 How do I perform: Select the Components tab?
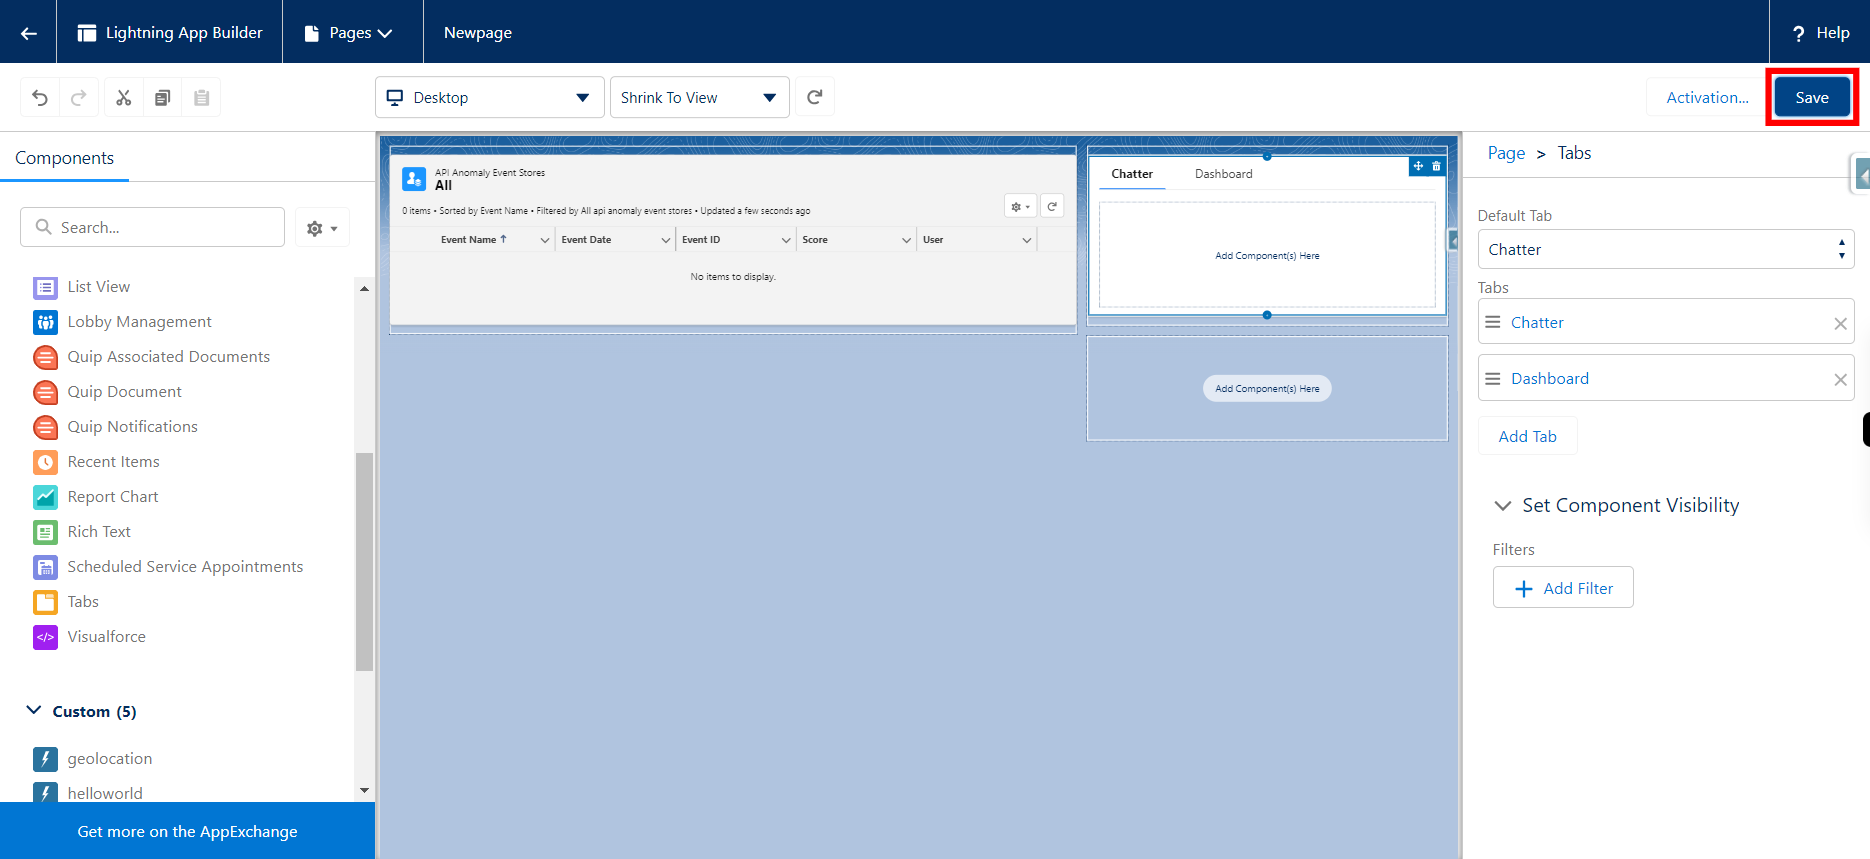click(x=64, y=158)
